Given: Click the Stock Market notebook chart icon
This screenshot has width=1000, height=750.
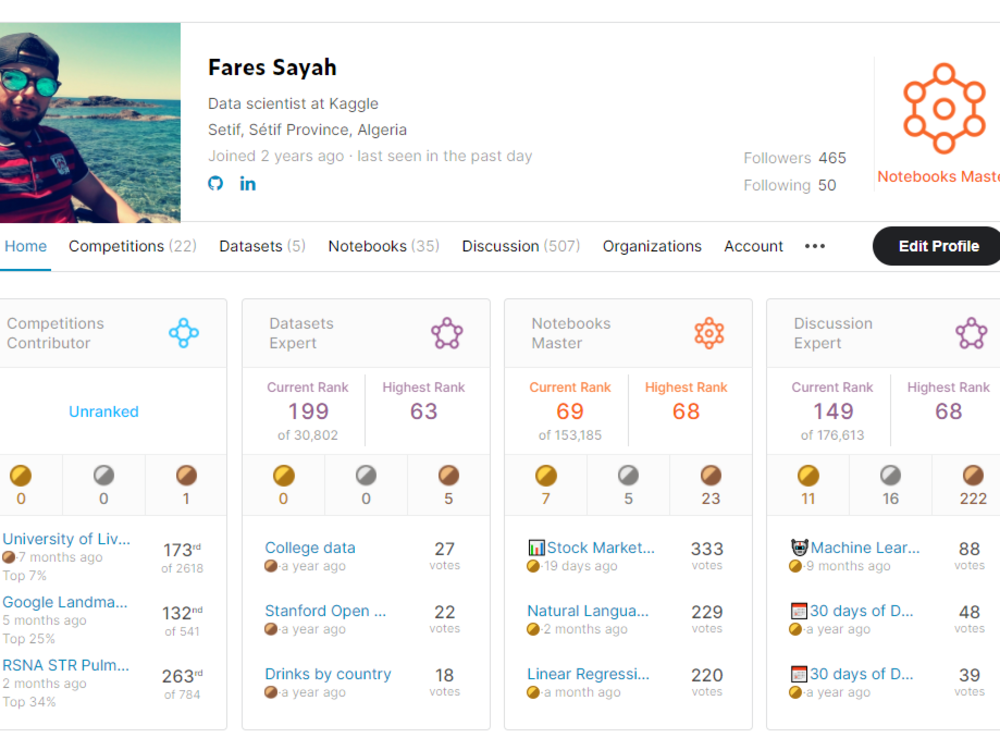Looking at the screenshot, I should pos(536,547).
